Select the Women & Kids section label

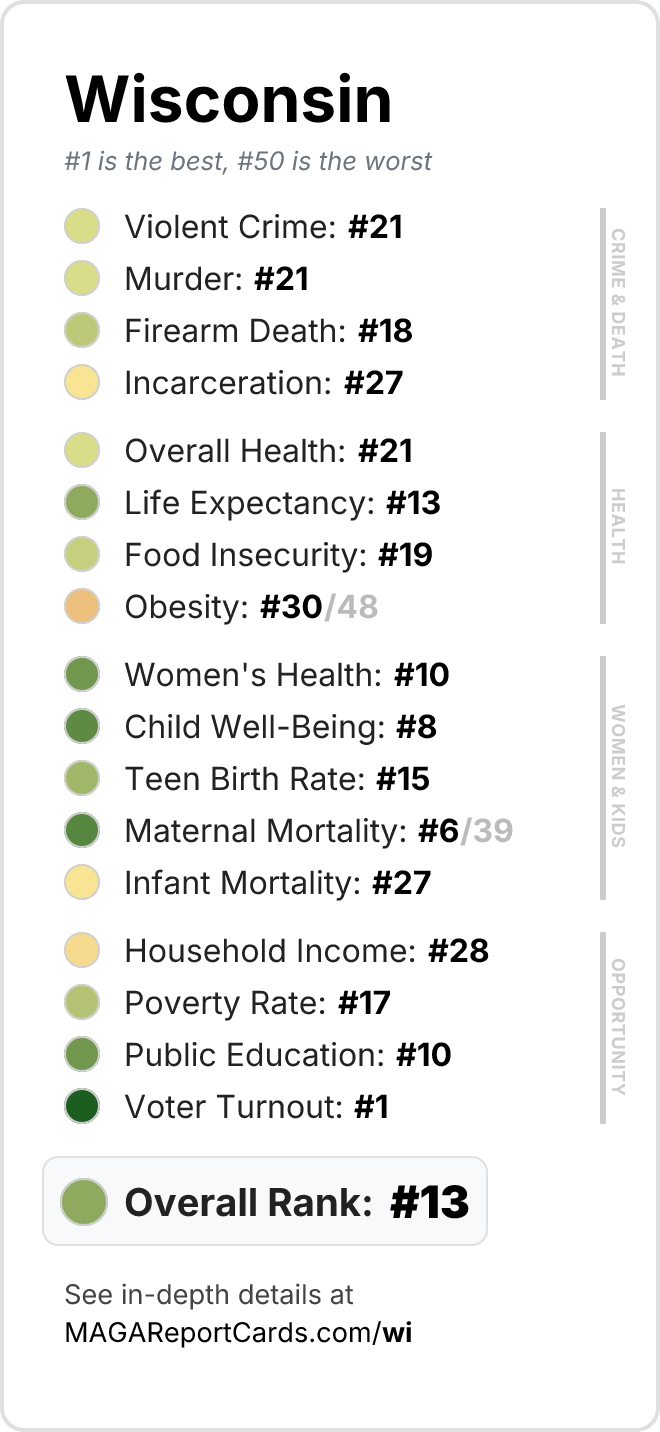[x=618, y=777]
